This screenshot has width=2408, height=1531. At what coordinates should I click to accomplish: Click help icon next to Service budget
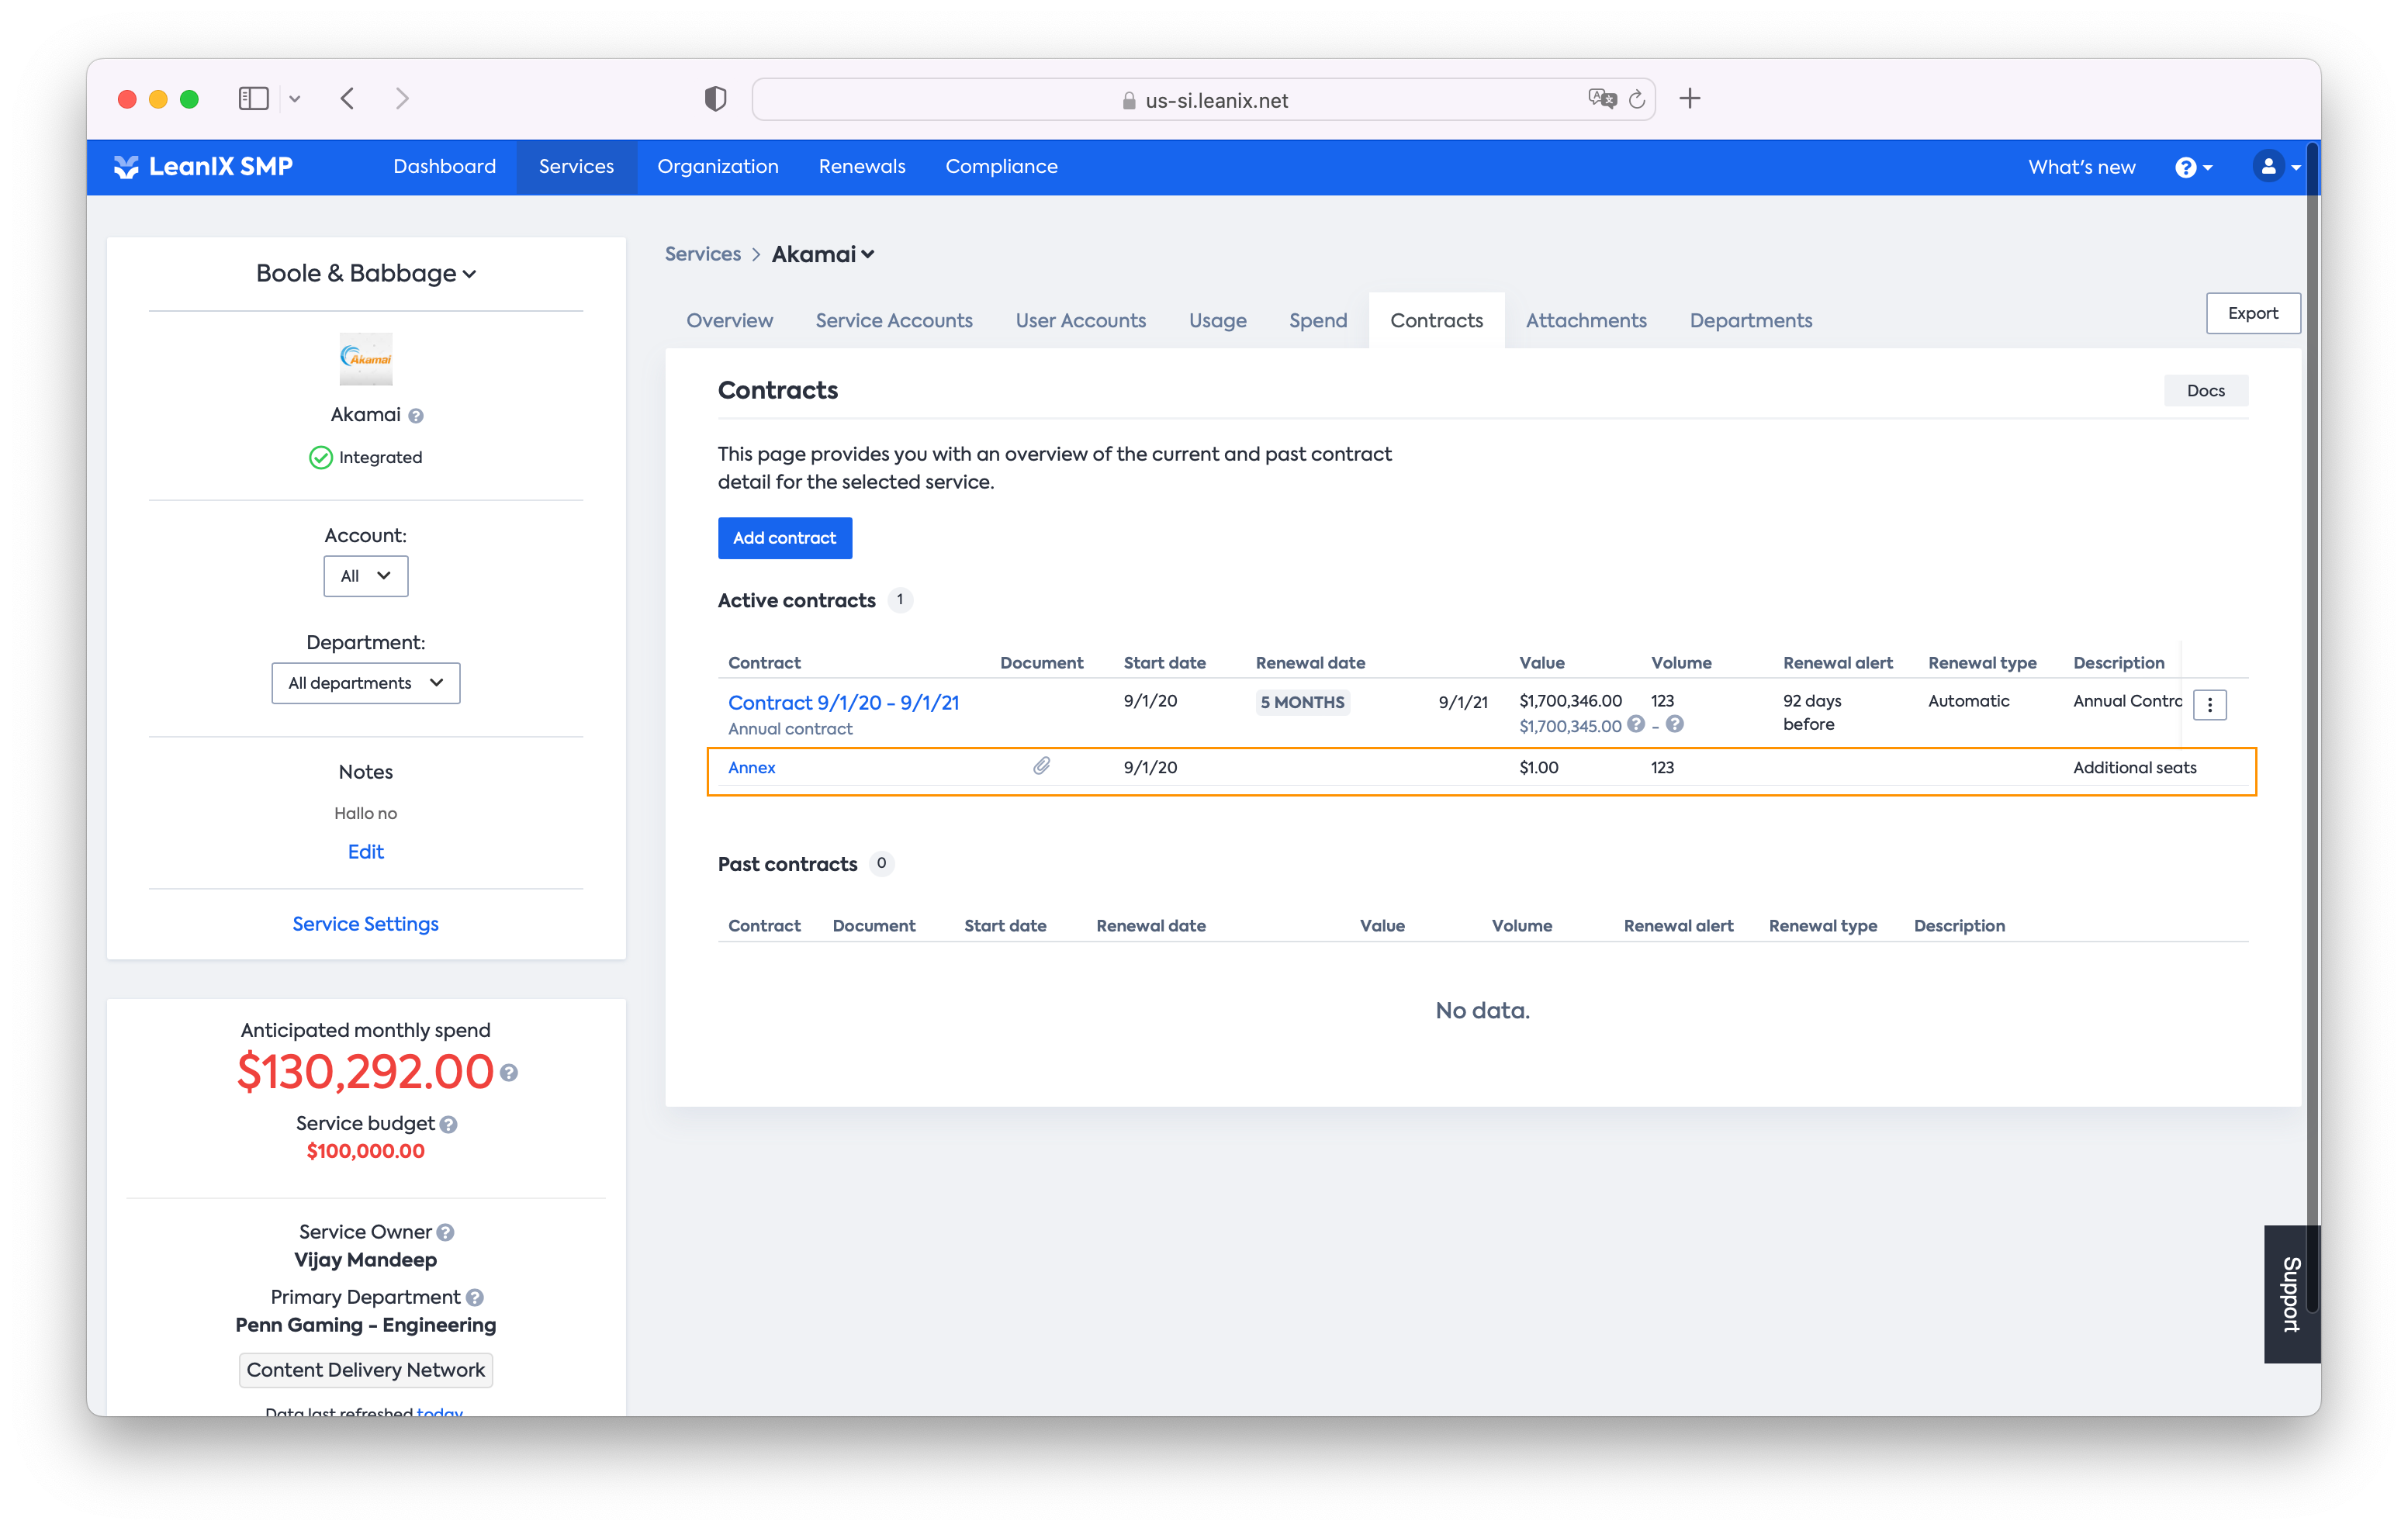[x=449, y=1125]
